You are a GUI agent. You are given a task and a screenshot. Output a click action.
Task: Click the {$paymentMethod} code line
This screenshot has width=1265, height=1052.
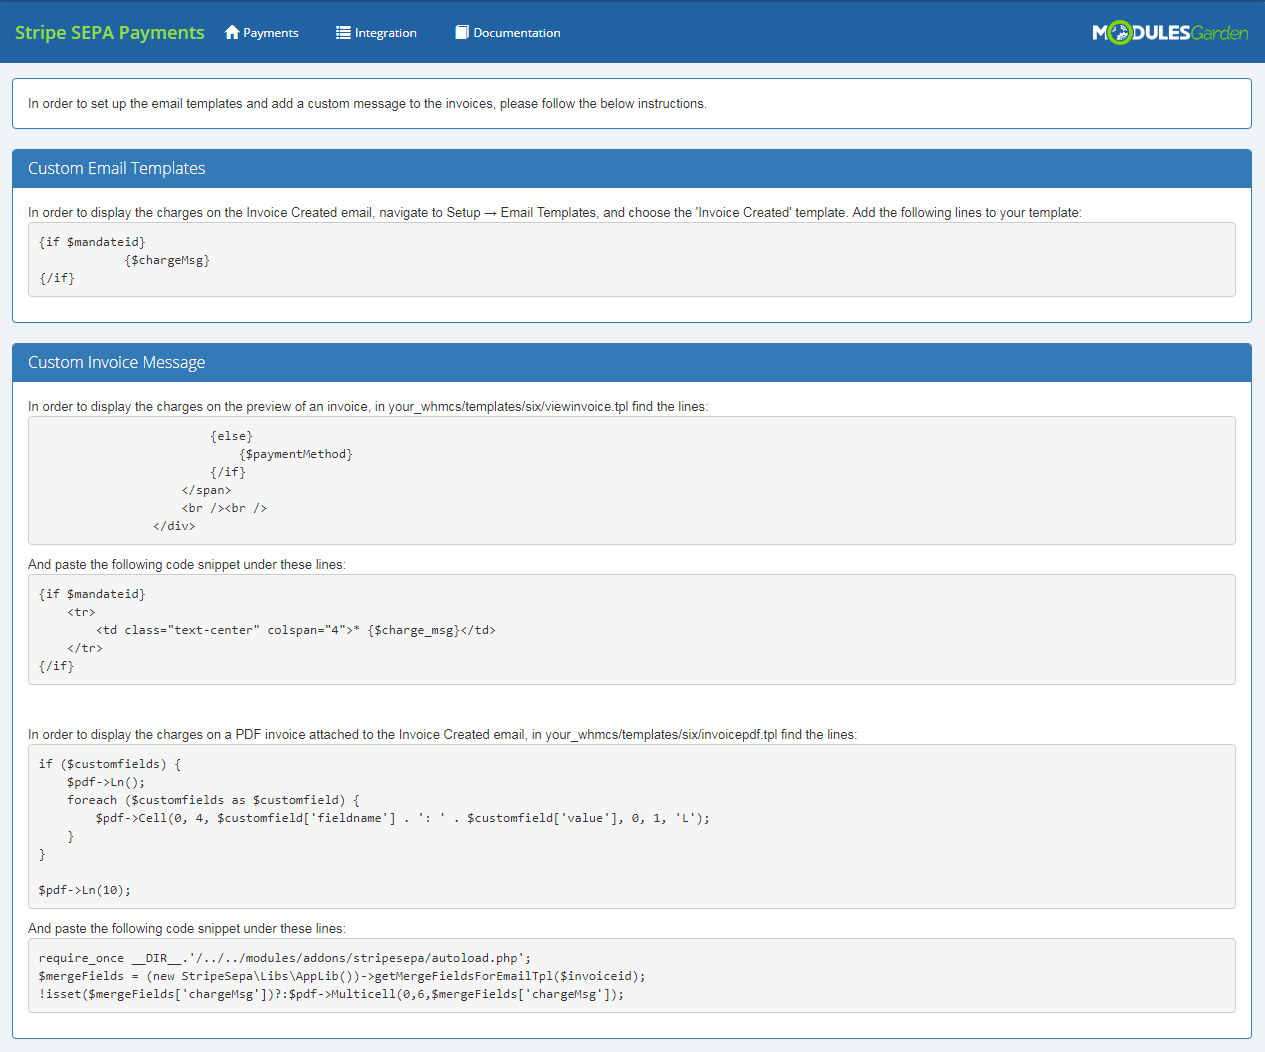(x=296, y=454)
